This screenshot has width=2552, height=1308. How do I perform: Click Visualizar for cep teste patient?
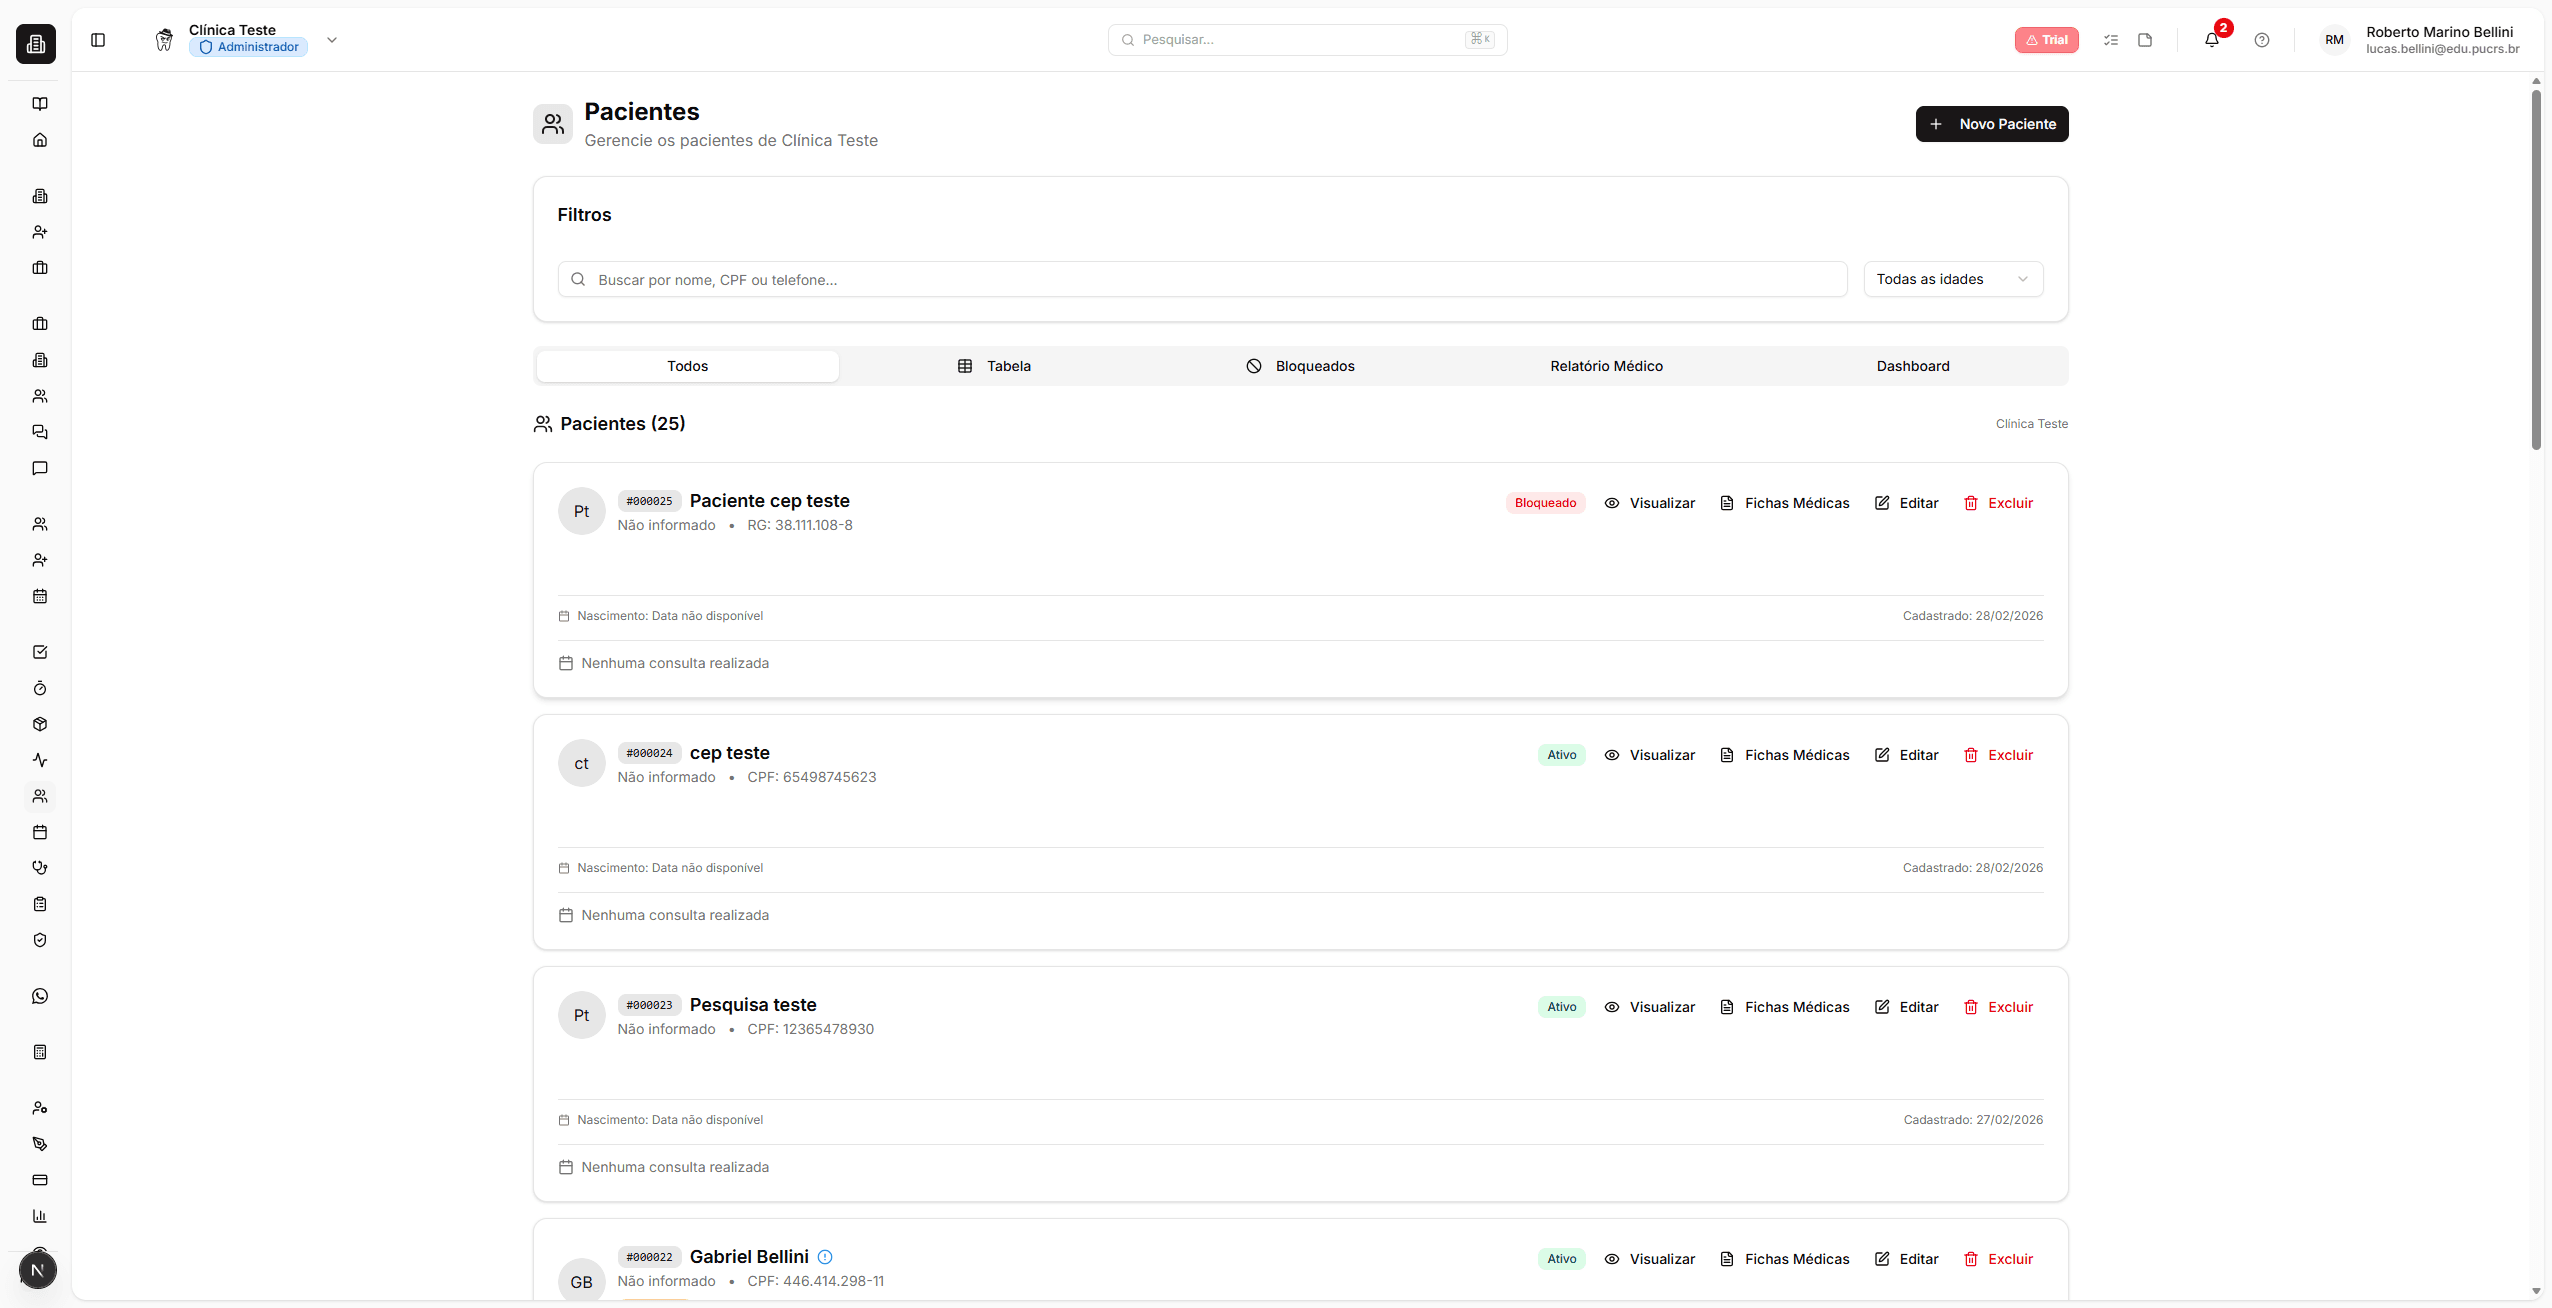coord(1650,755)
